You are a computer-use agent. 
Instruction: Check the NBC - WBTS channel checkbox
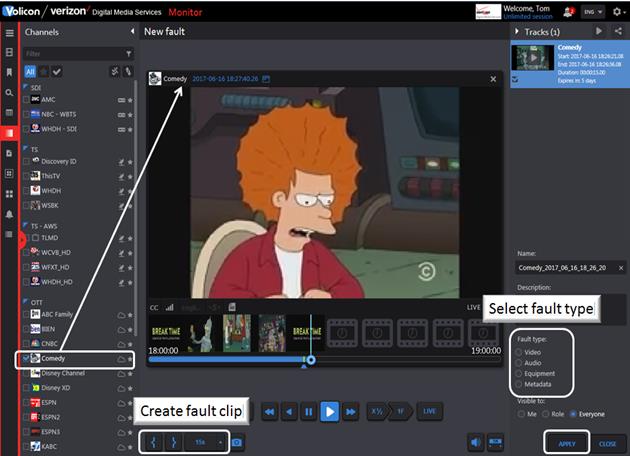(26, 115)
